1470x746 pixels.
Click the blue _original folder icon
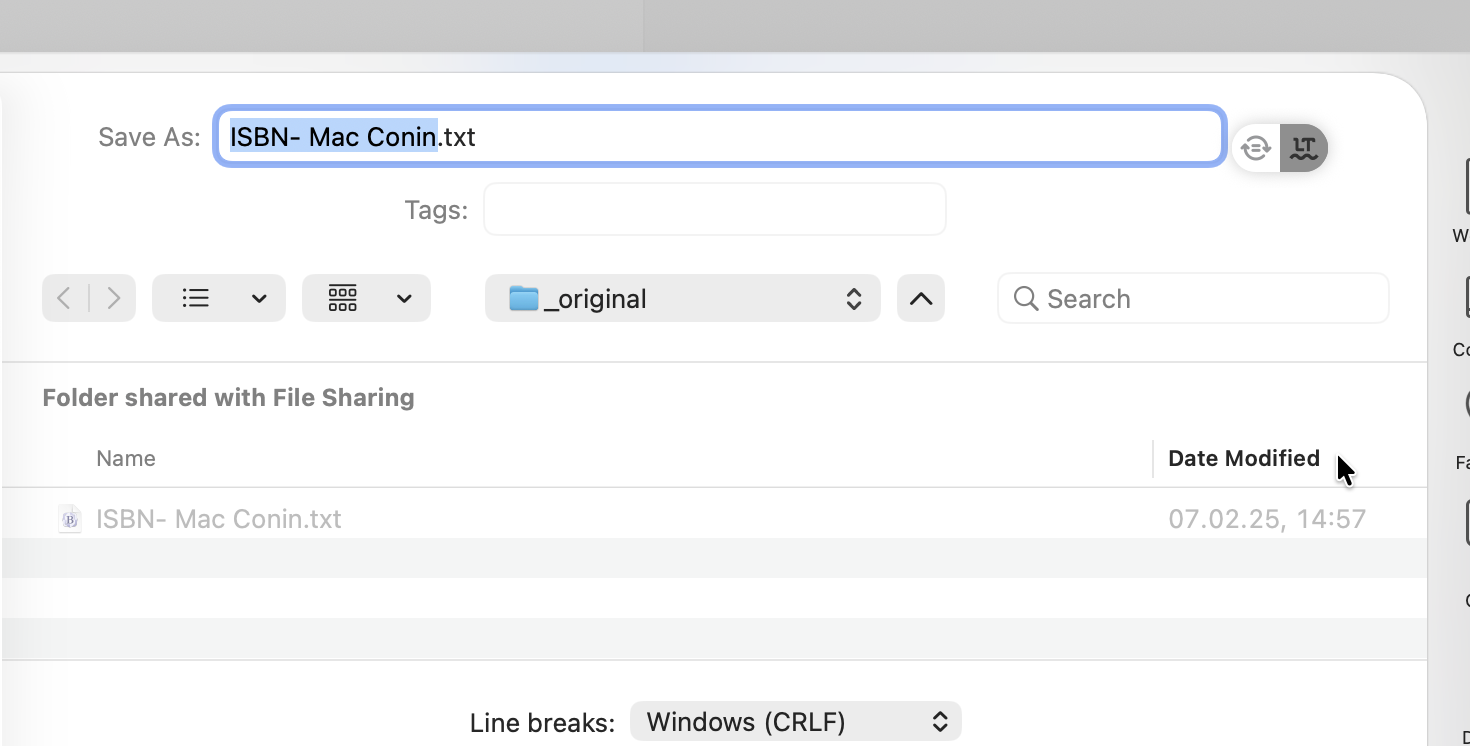pyautogui.click(x=523, y=298)
